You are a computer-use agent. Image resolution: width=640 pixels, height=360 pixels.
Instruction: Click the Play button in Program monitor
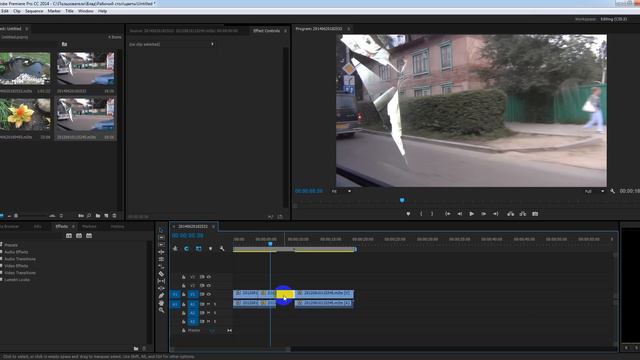[471, 214]
